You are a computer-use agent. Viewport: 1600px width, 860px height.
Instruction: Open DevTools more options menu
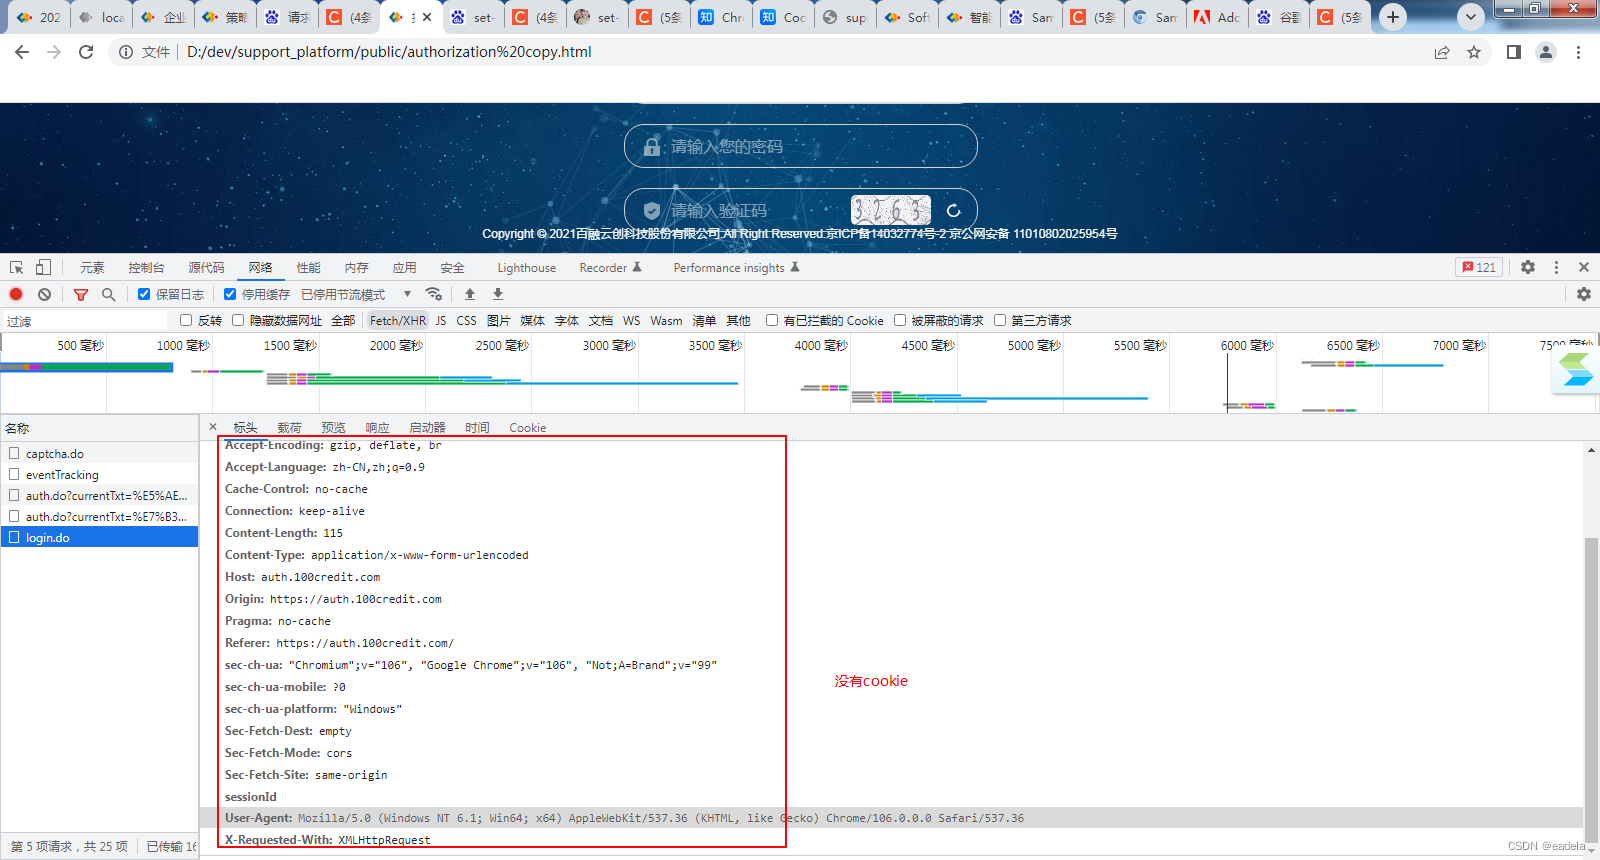pyautogui.click(x=1556, y=267)
